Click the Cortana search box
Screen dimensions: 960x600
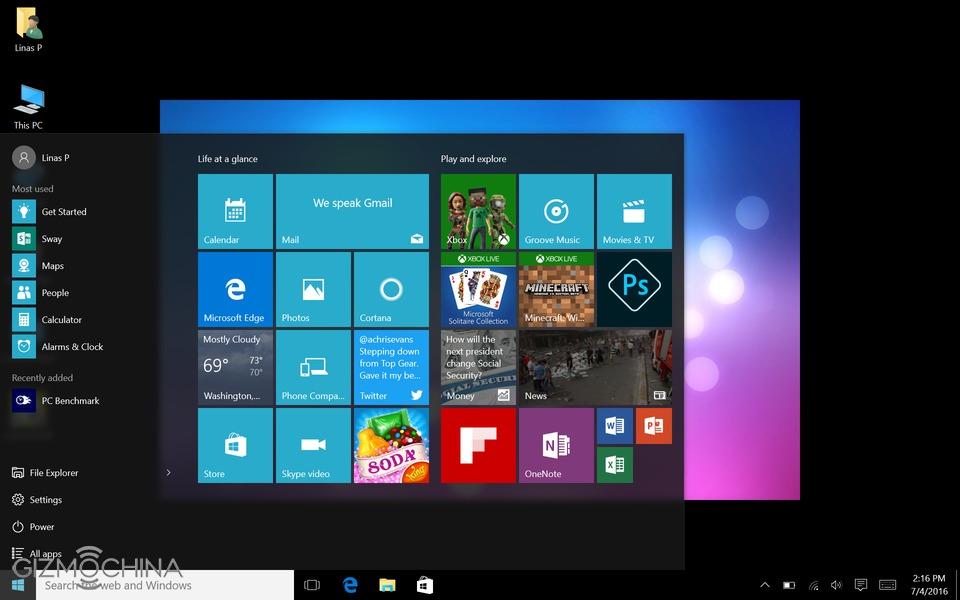click(x=165, y=585)
